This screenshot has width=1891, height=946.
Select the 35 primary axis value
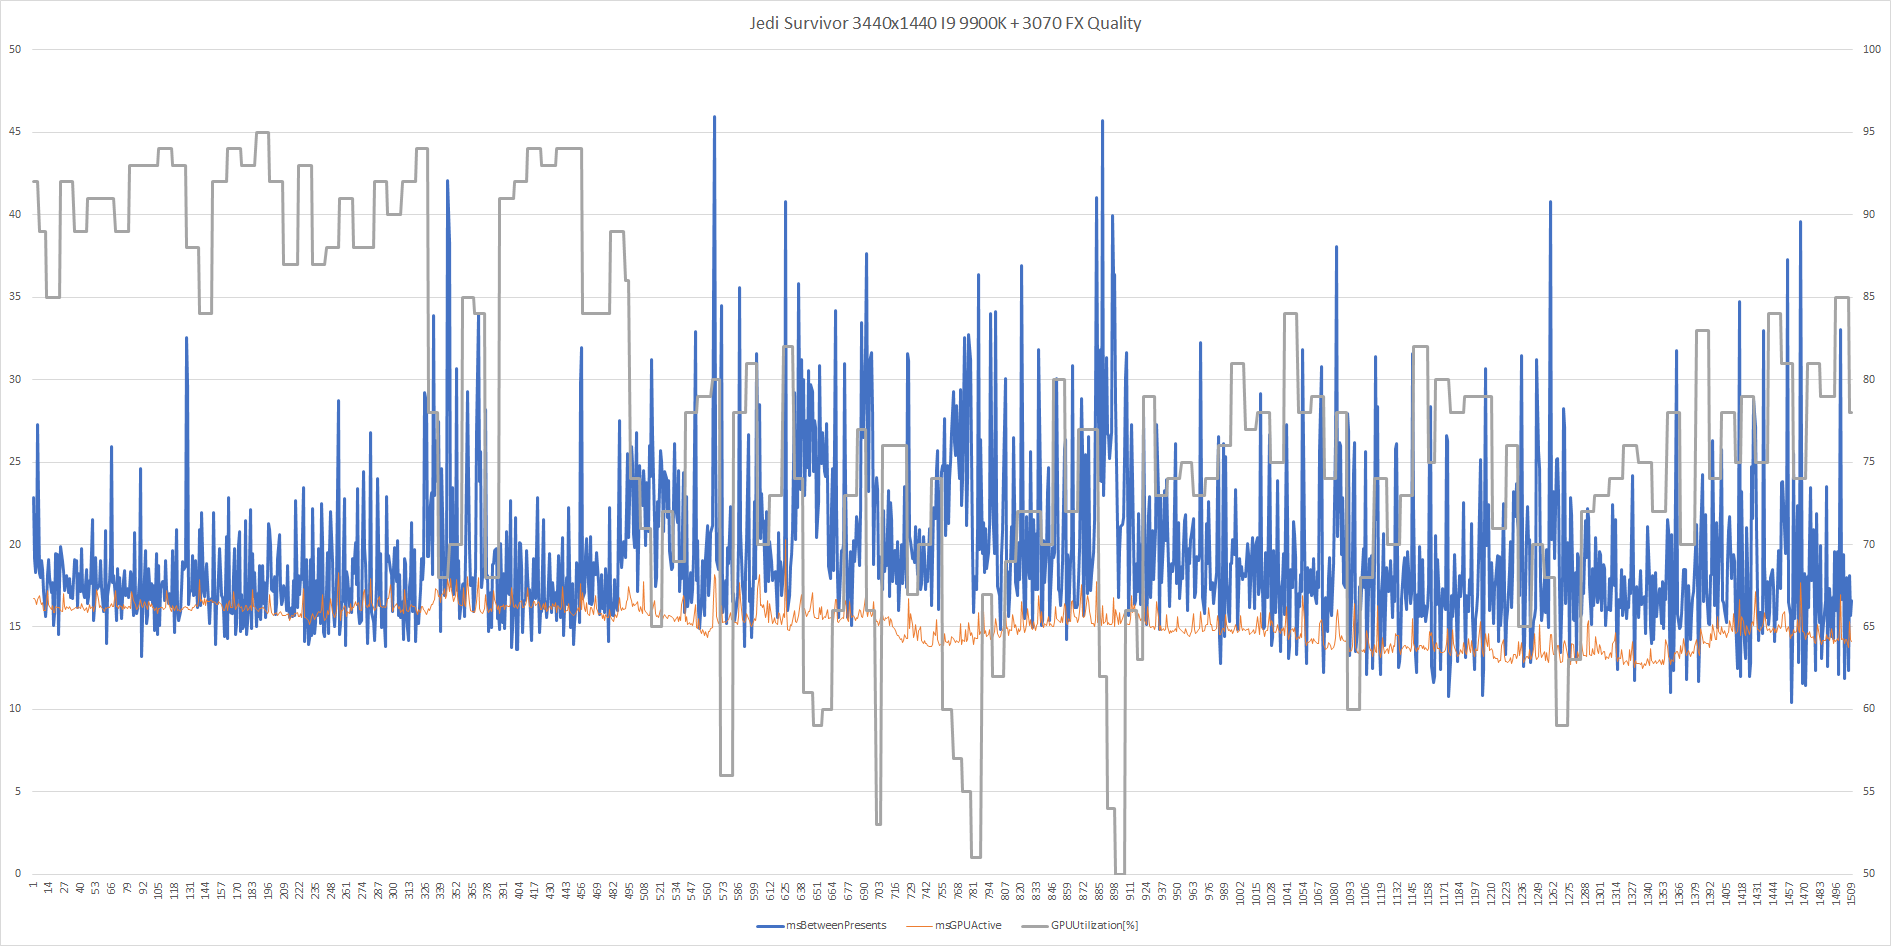click(x=15, y=297)
